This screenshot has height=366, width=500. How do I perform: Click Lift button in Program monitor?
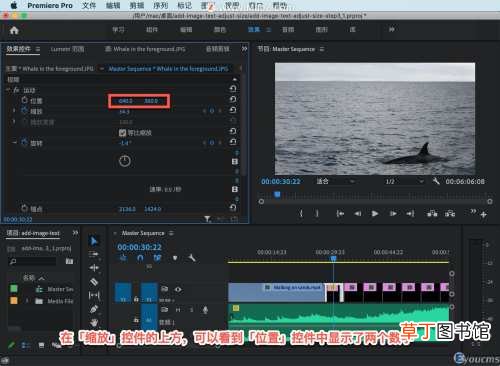(x=432, y=213)
